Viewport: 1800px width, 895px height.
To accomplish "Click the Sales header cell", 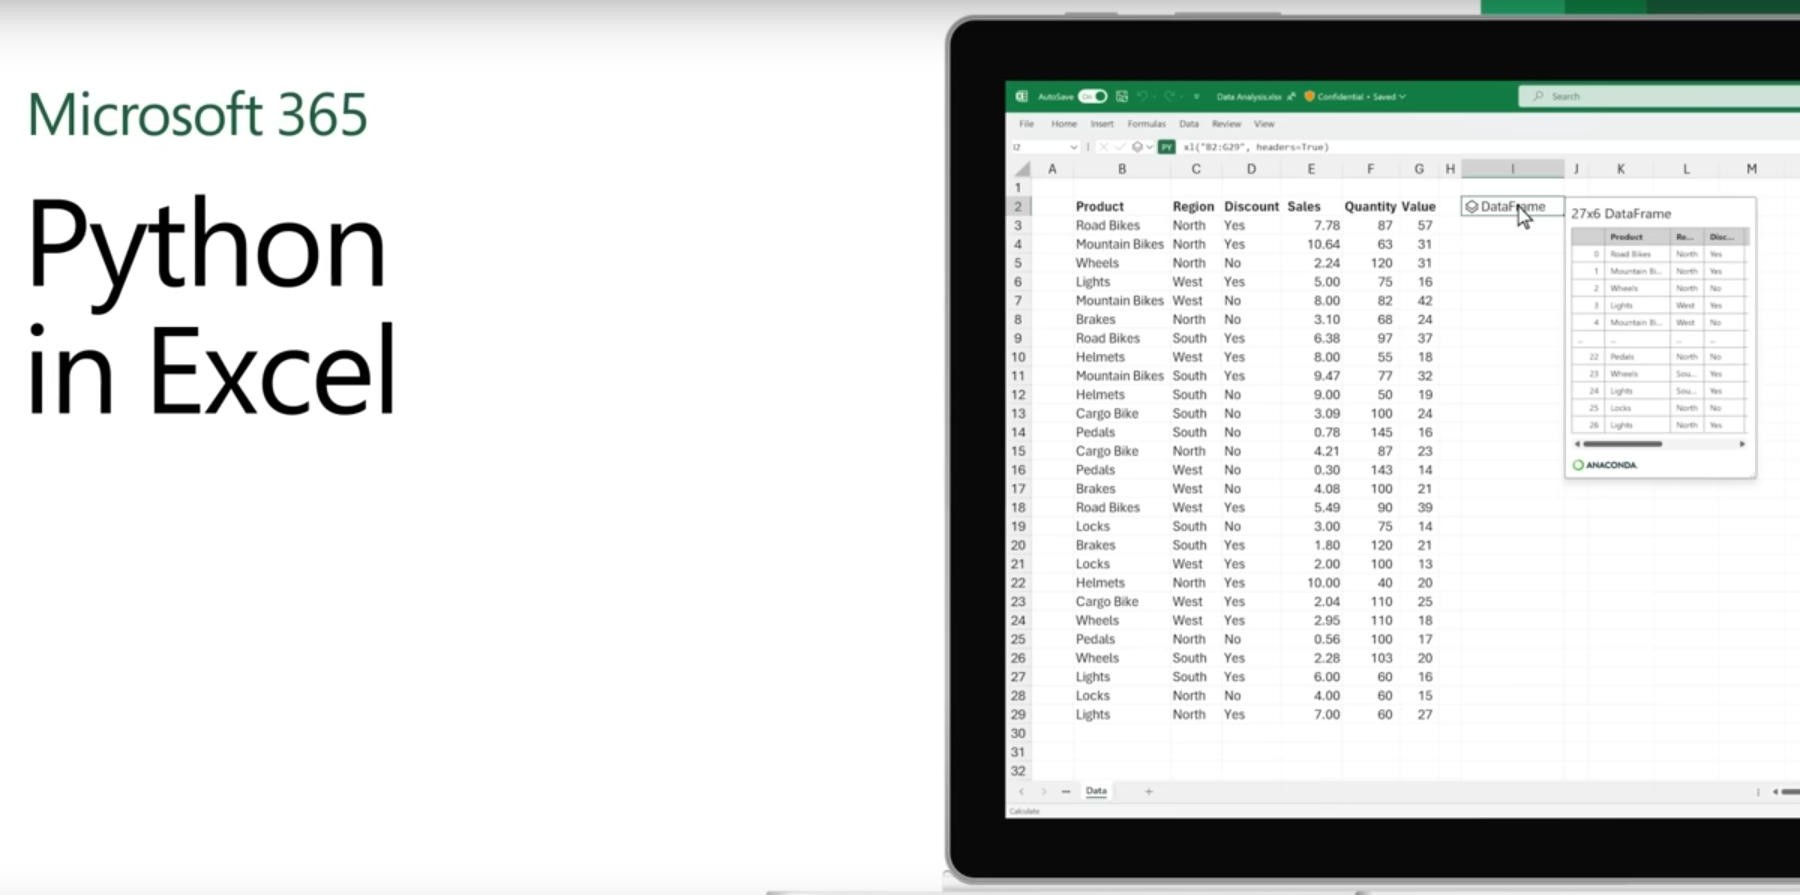I will tap(1303, 206).
